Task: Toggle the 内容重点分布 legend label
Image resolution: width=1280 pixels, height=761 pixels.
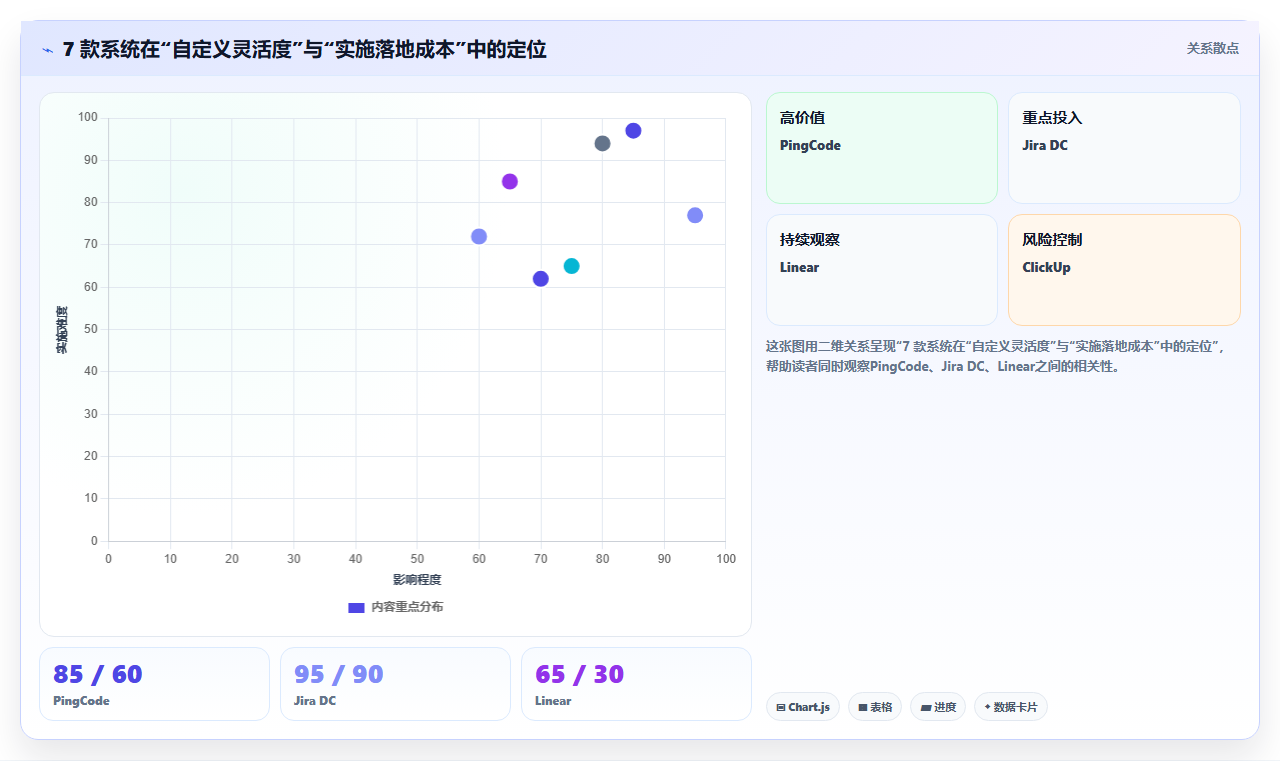Action: click(407, 607)
